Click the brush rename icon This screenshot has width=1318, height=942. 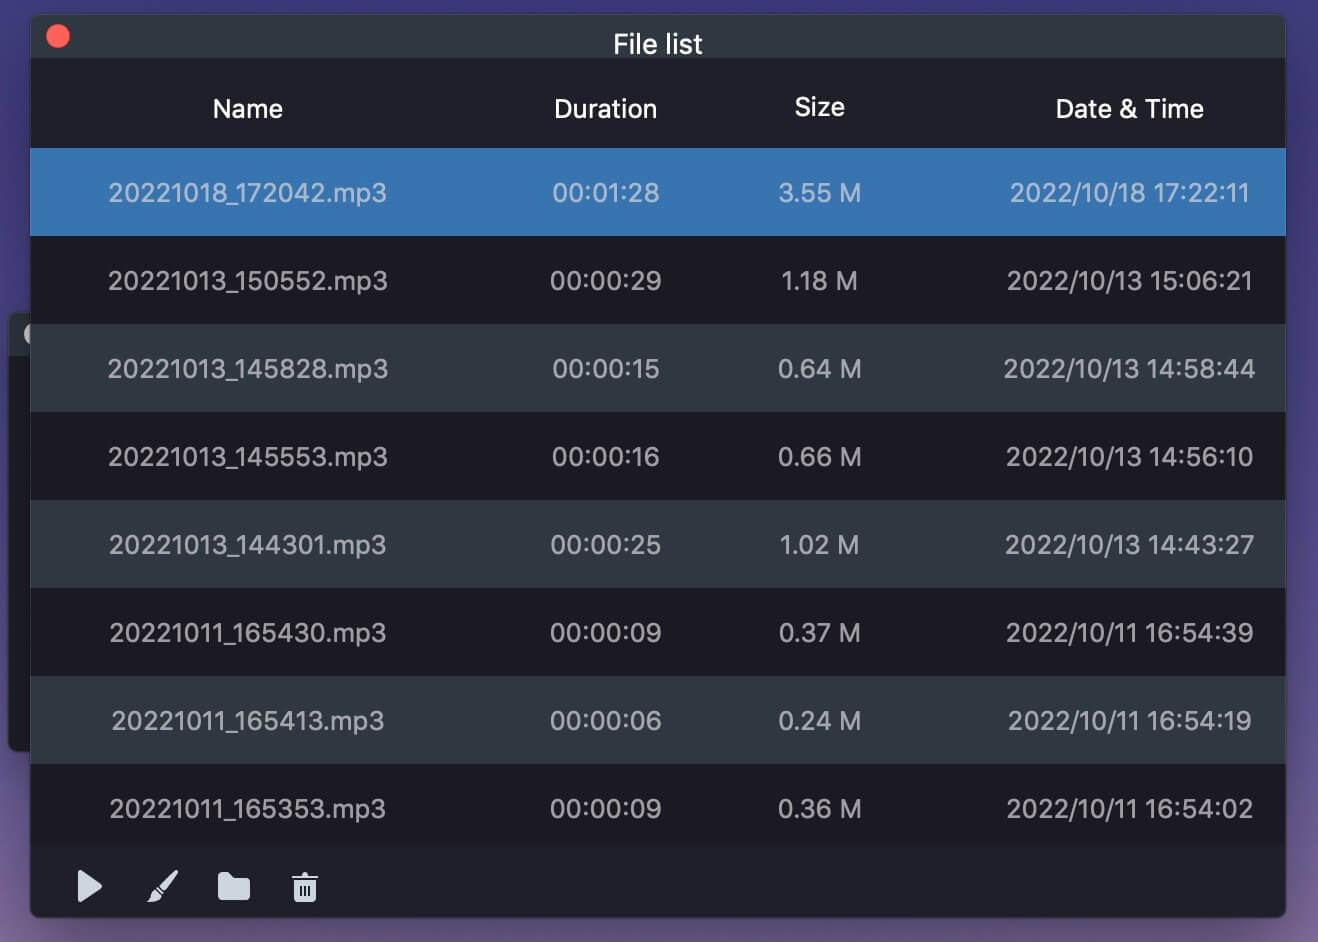coord(162,886)
